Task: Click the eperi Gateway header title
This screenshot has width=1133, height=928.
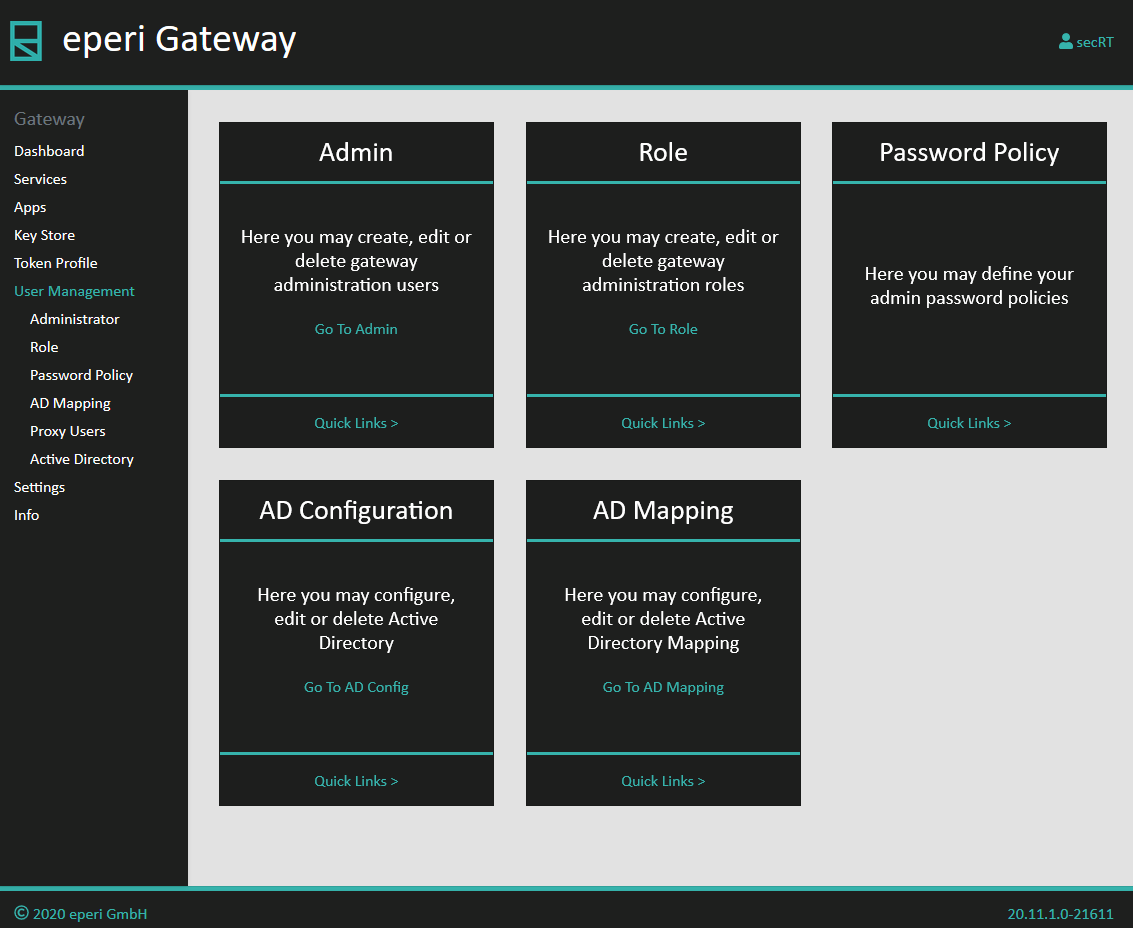Action: coord(179,40)
